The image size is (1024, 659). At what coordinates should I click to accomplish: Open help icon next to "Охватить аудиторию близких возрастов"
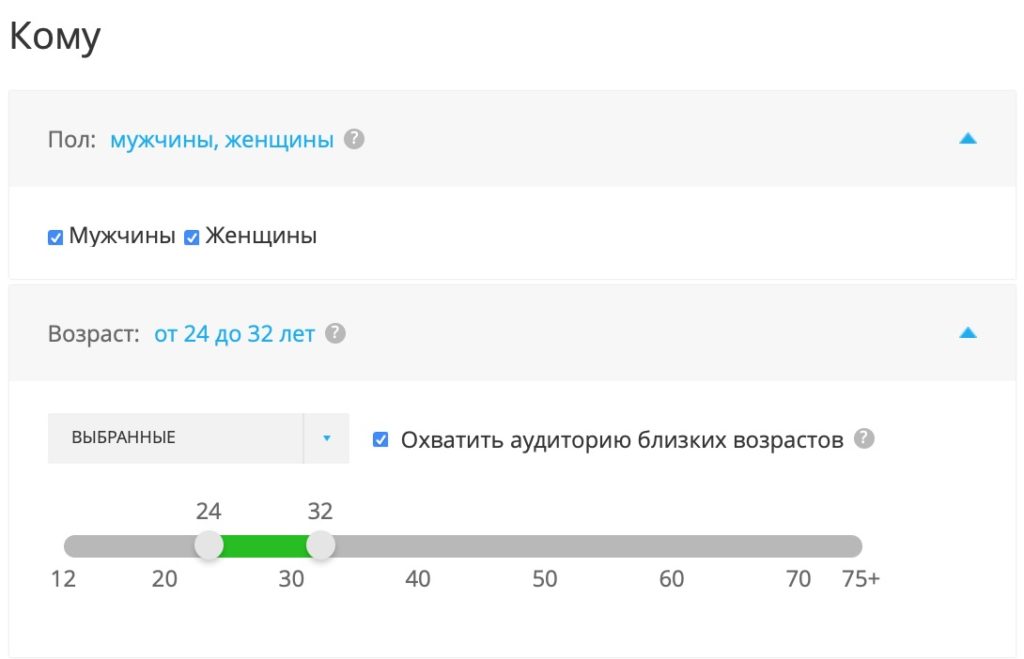tap(864, 436)
